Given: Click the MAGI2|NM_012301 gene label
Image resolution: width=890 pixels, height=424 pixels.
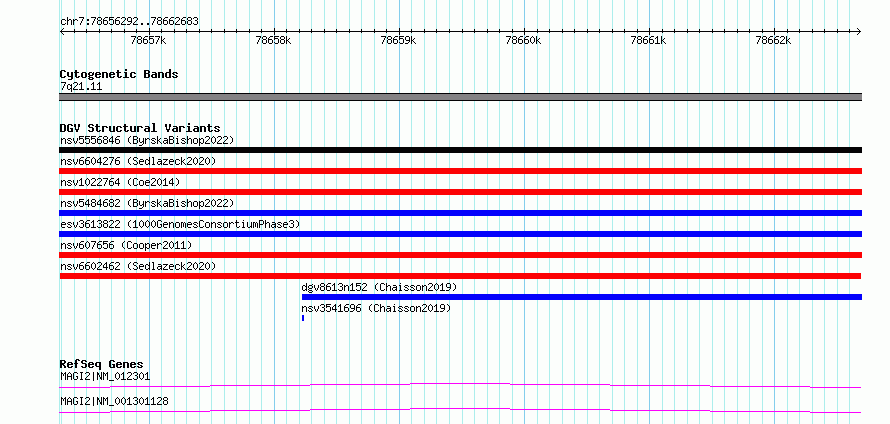Looking at the screenshot, I should pos(105,376).
